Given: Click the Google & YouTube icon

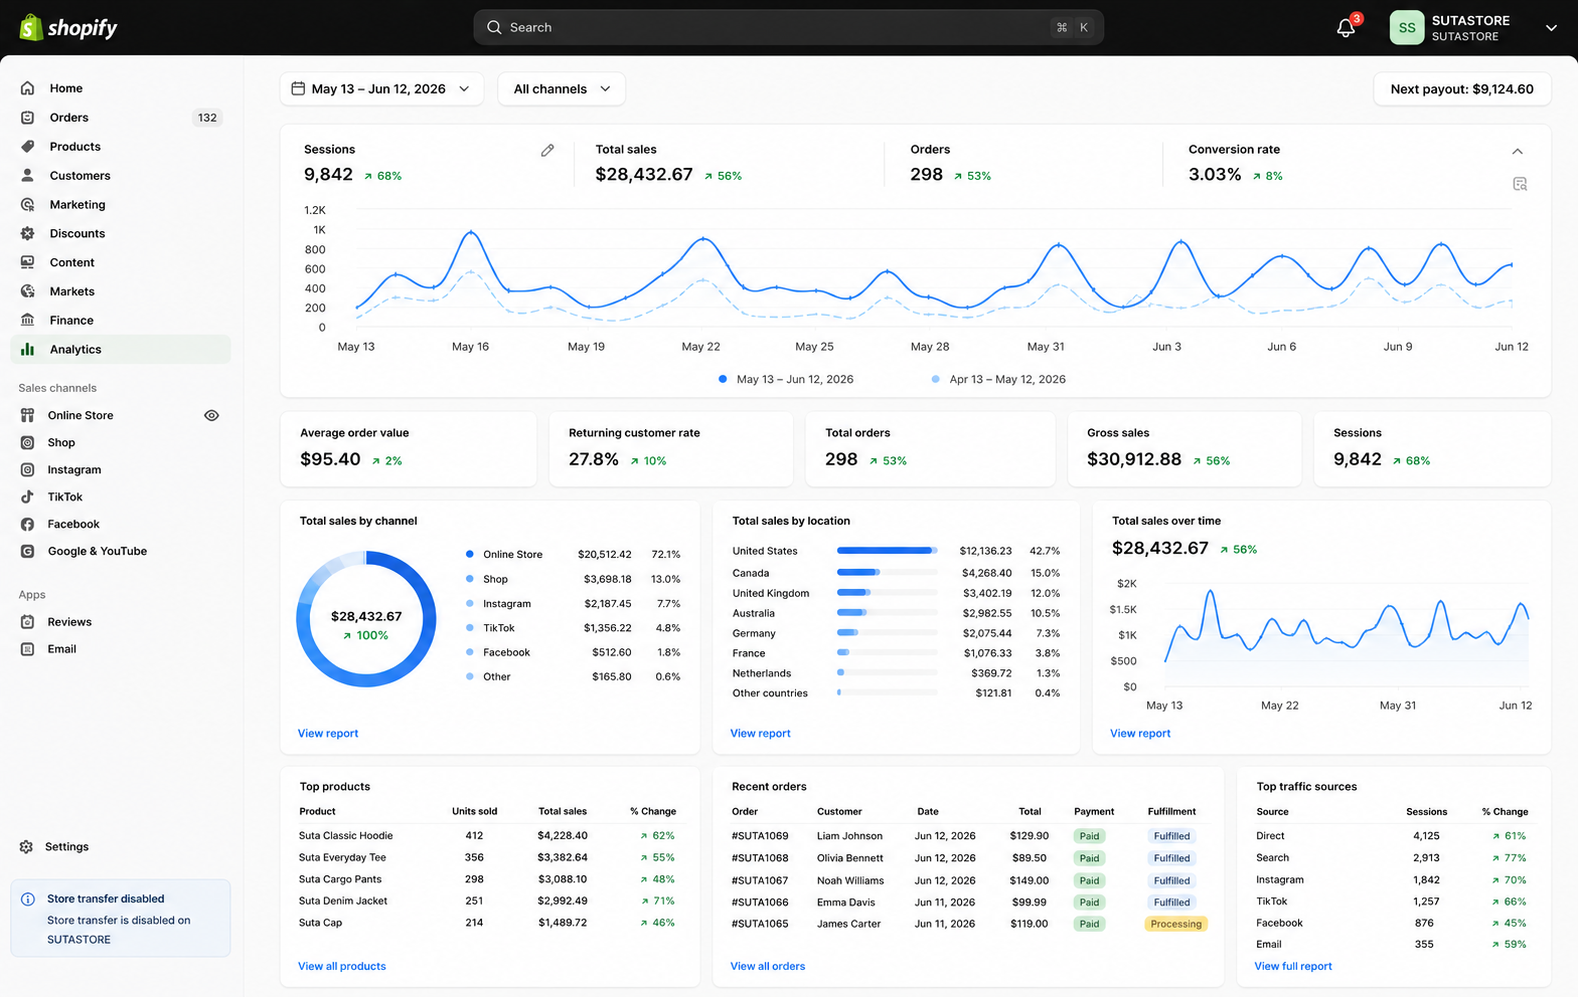Looking at the screenshot, I should click(x=28, y=551).
